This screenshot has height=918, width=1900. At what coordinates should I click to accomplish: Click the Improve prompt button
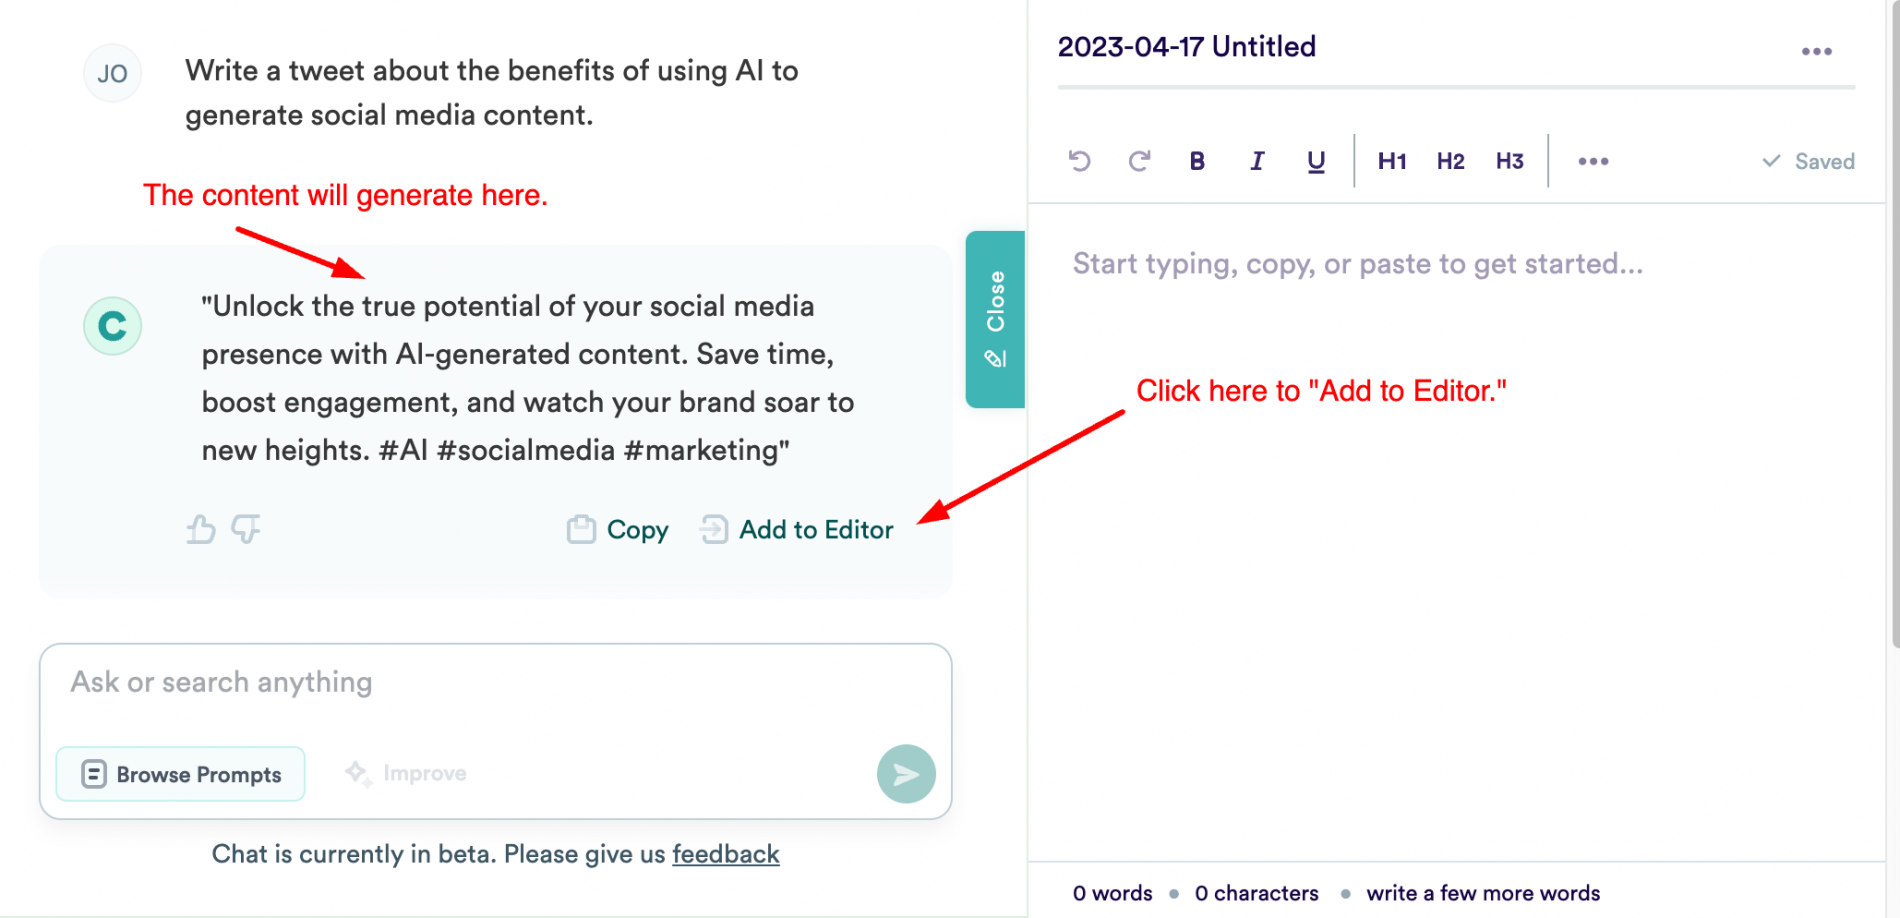click(x=406, y=773)
